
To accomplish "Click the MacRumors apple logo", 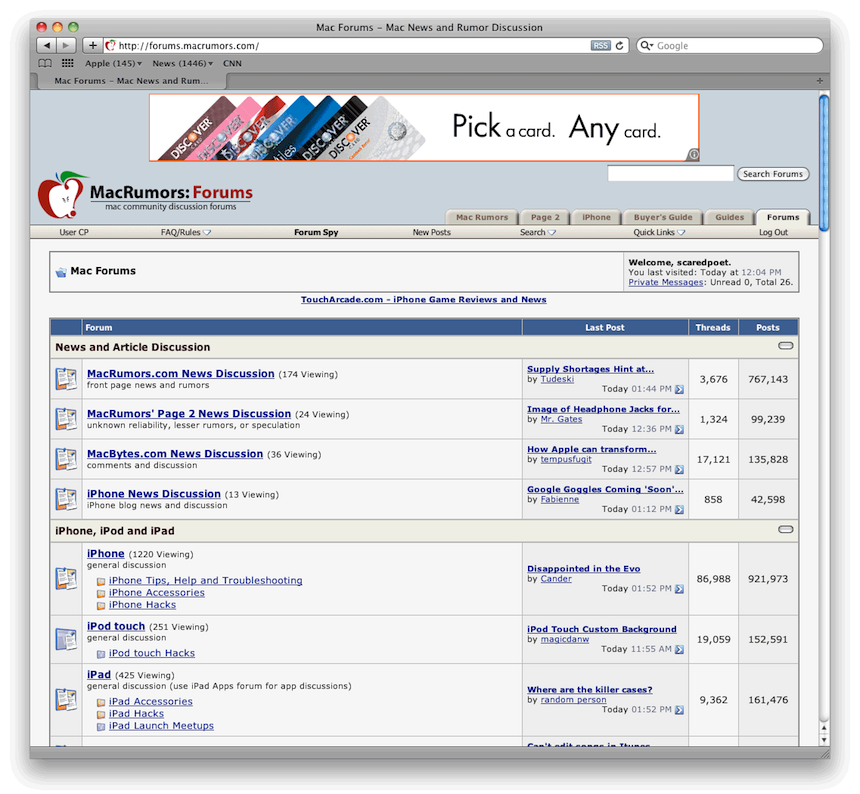I will pyautogui.click(x=62, y=195).
